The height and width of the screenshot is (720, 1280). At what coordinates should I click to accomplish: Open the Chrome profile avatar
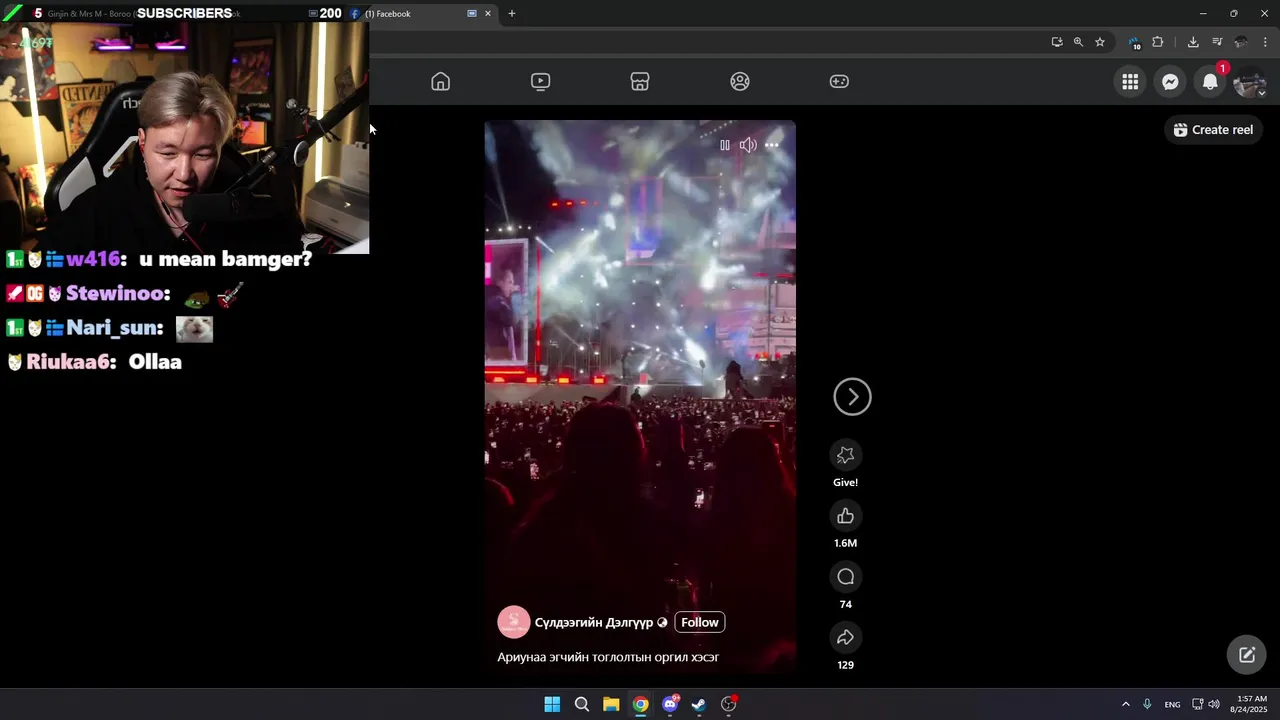point(1241,42)
